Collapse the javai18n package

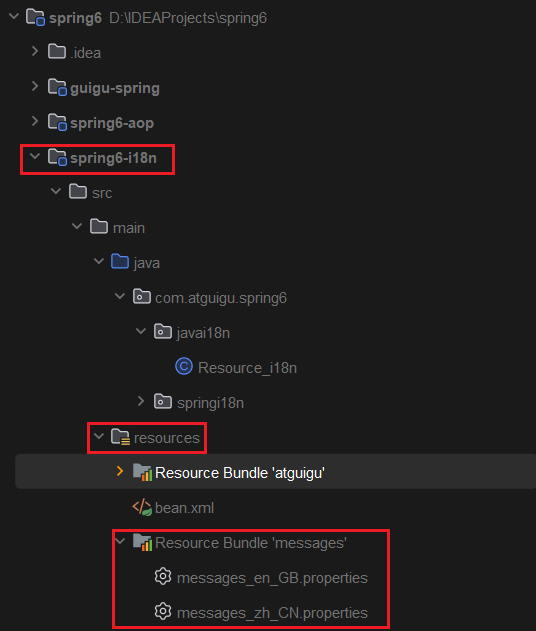pyautogui.click(x=141, y=331)
